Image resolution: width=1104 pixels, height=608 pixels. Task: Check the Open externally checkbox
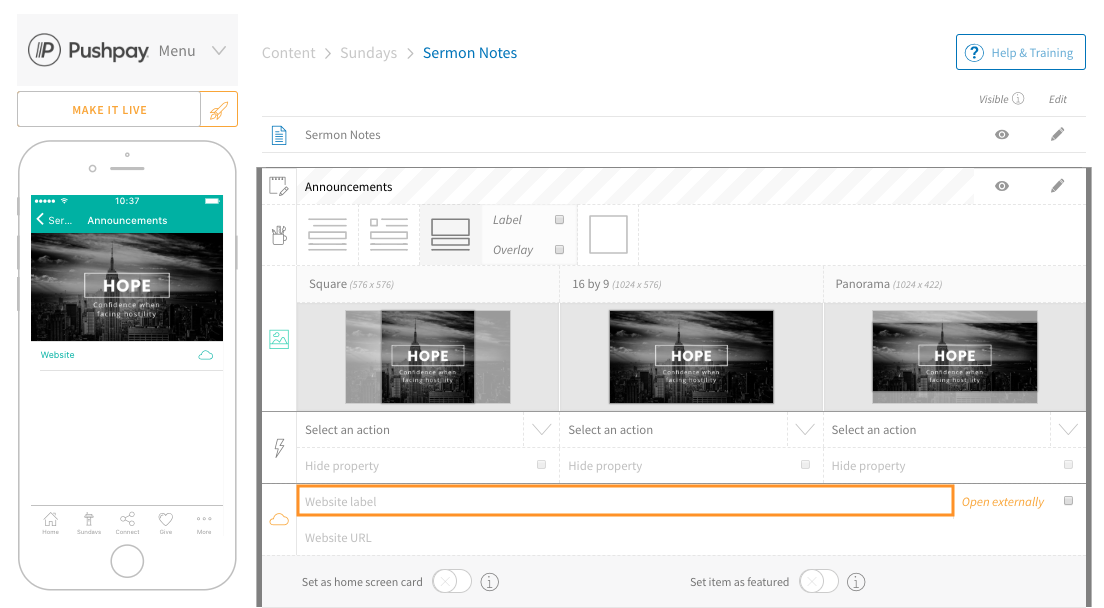[1068, 501]
